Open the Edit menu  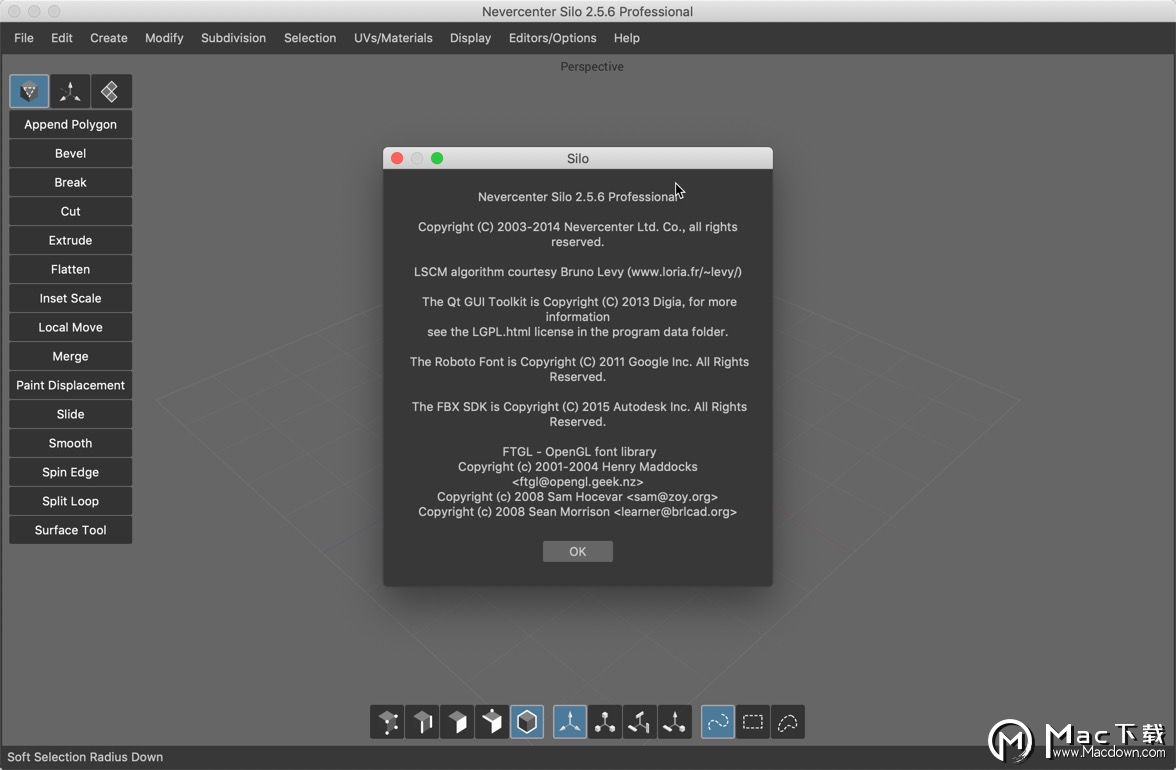(62, 38)
